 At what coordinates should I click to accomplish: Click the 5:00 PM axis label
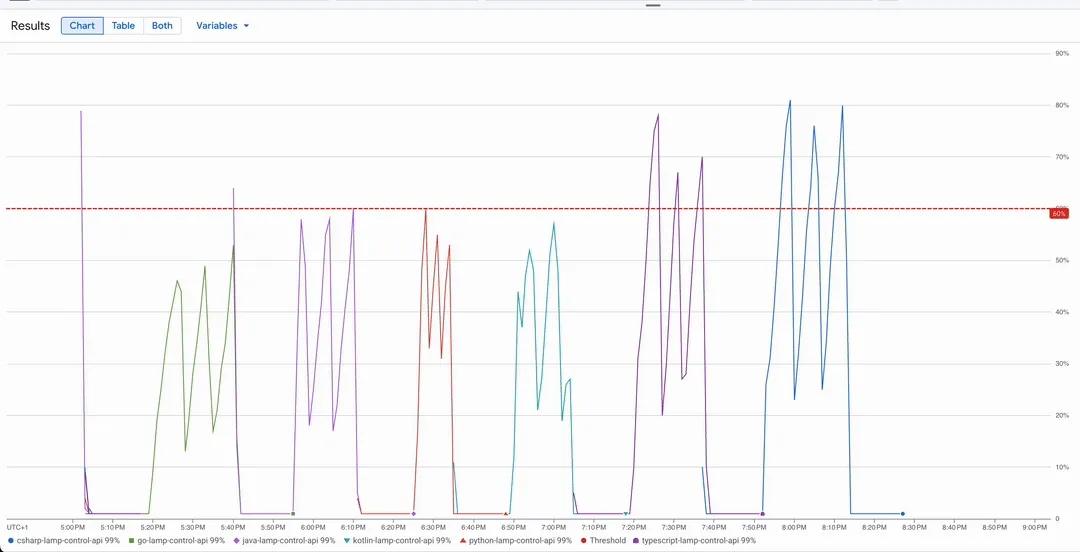point(73,527)
